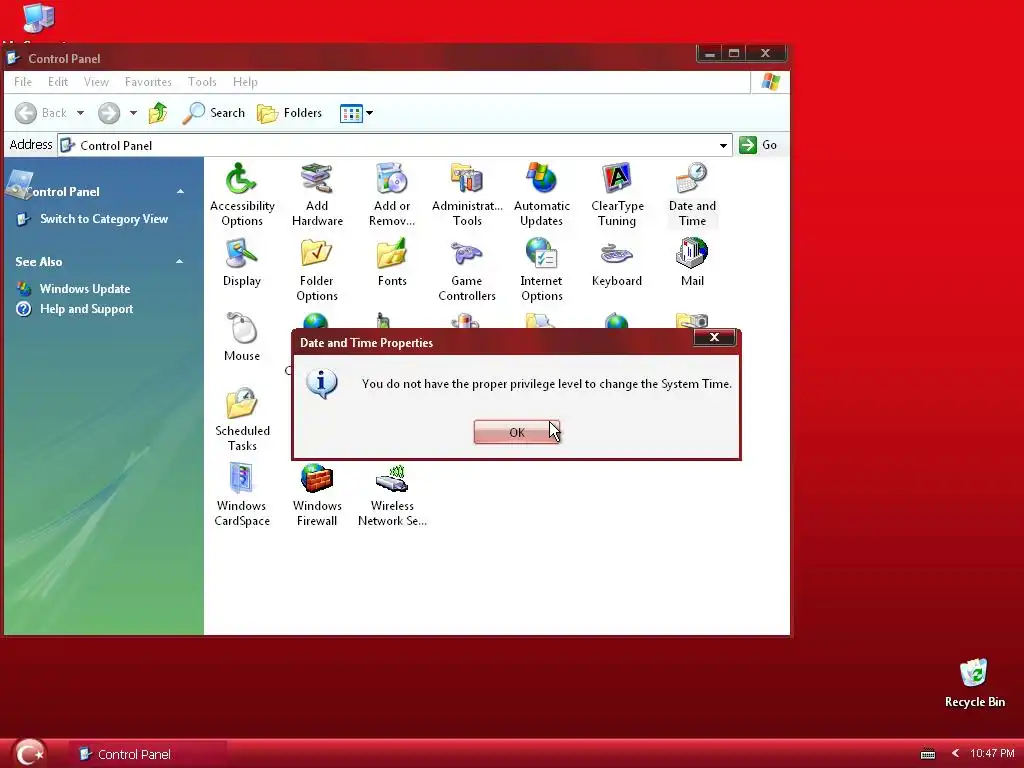Click the Back navigation button
Screen dimensions: 1024x768
[41, 113]
